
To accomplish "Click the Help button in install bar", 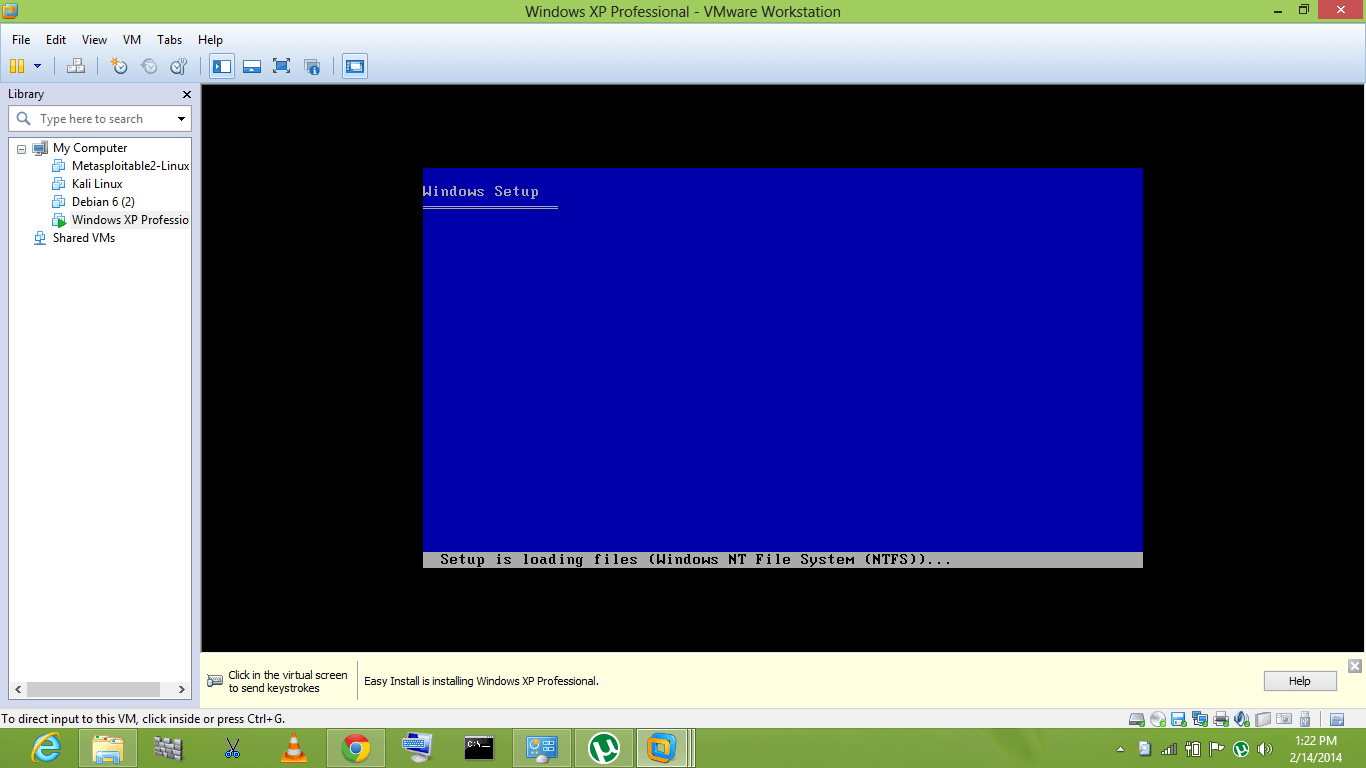I will pos(1300,681).
